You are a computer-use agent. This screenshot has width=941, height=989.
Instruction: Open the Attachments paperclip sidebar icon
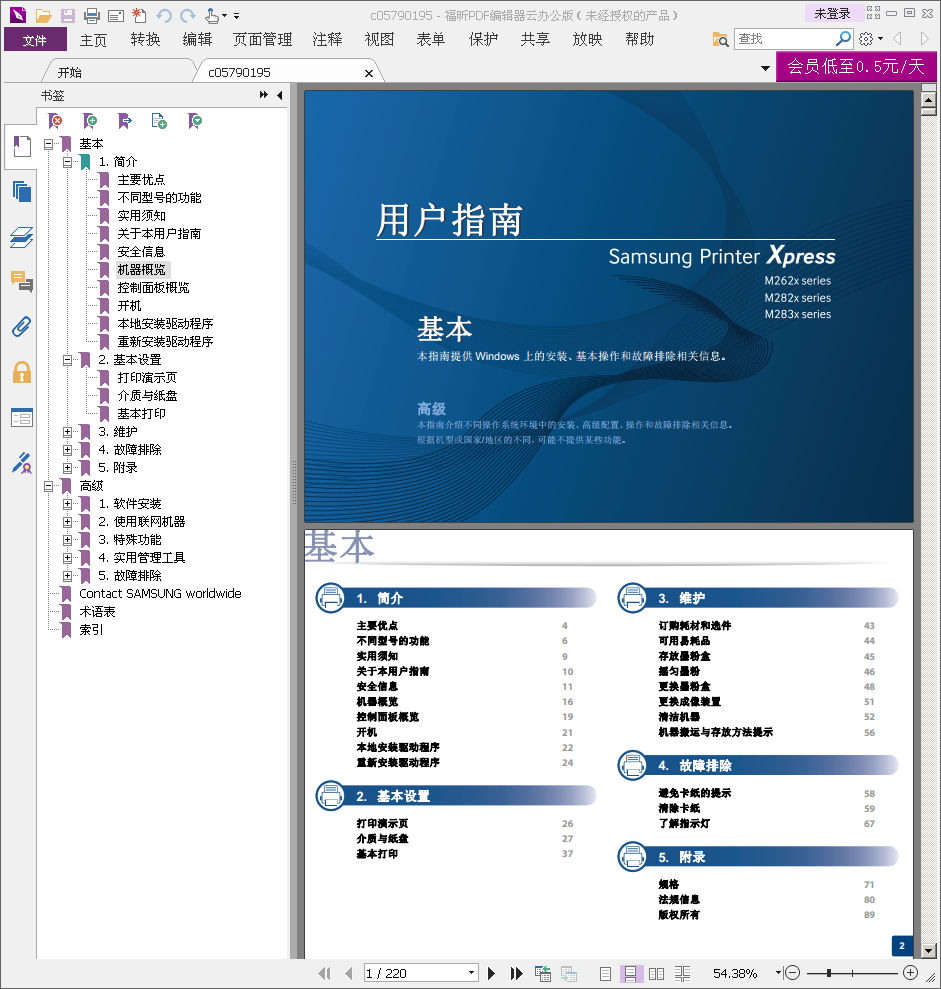pyautogui.click(x=21, y=327)
